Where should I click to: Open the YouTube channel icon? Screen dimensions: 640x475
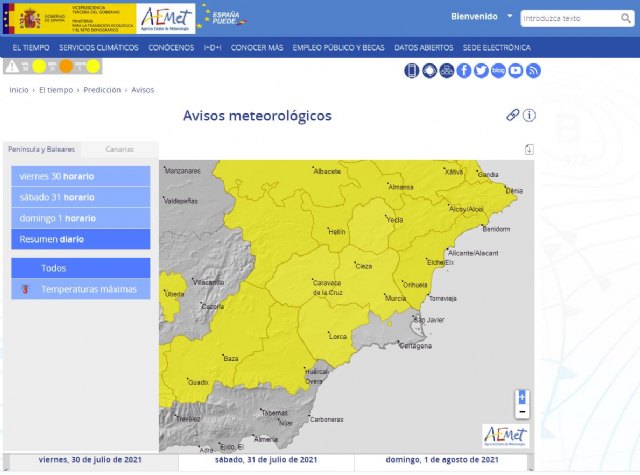tap(515, 70)
